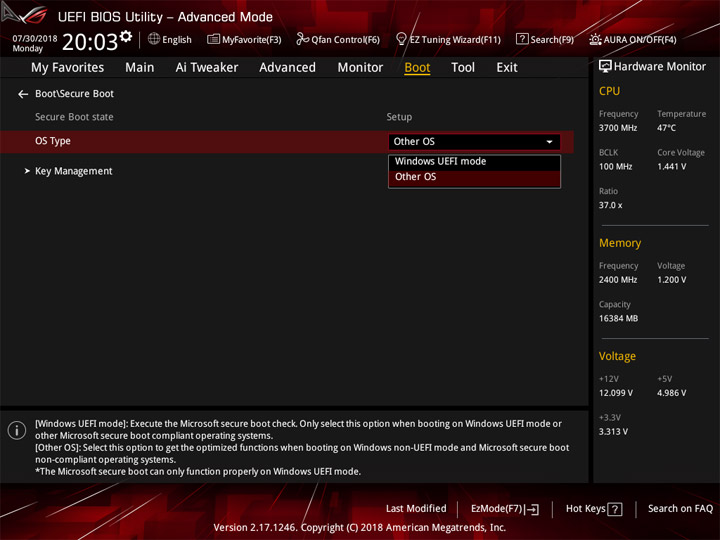The height and width of the screenshot is (540, 720).
Task: Click the 07/30/2018 date text
Action: 35,38
